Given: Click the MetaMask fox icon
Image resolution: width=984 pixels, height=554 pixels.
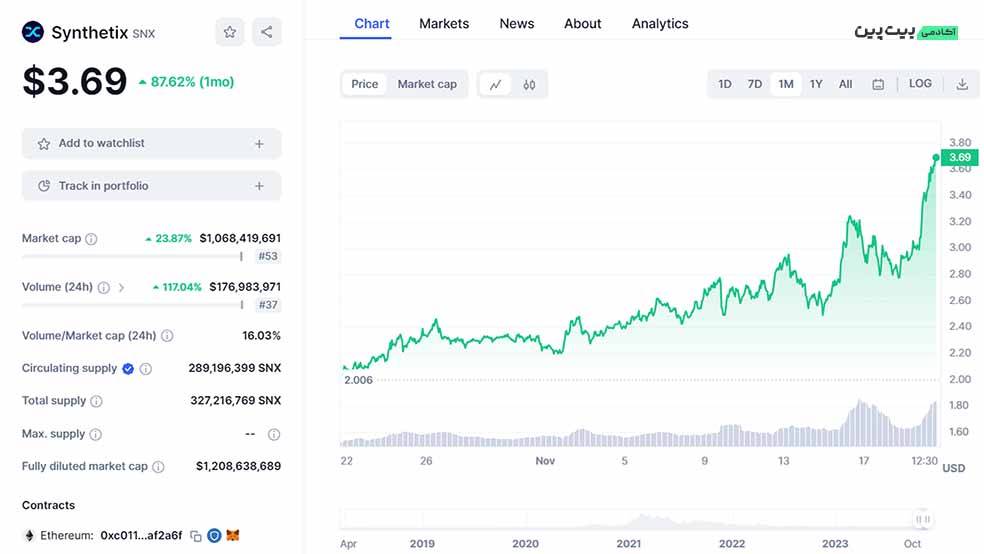Looking at the screenshot, I should point(233,536).
